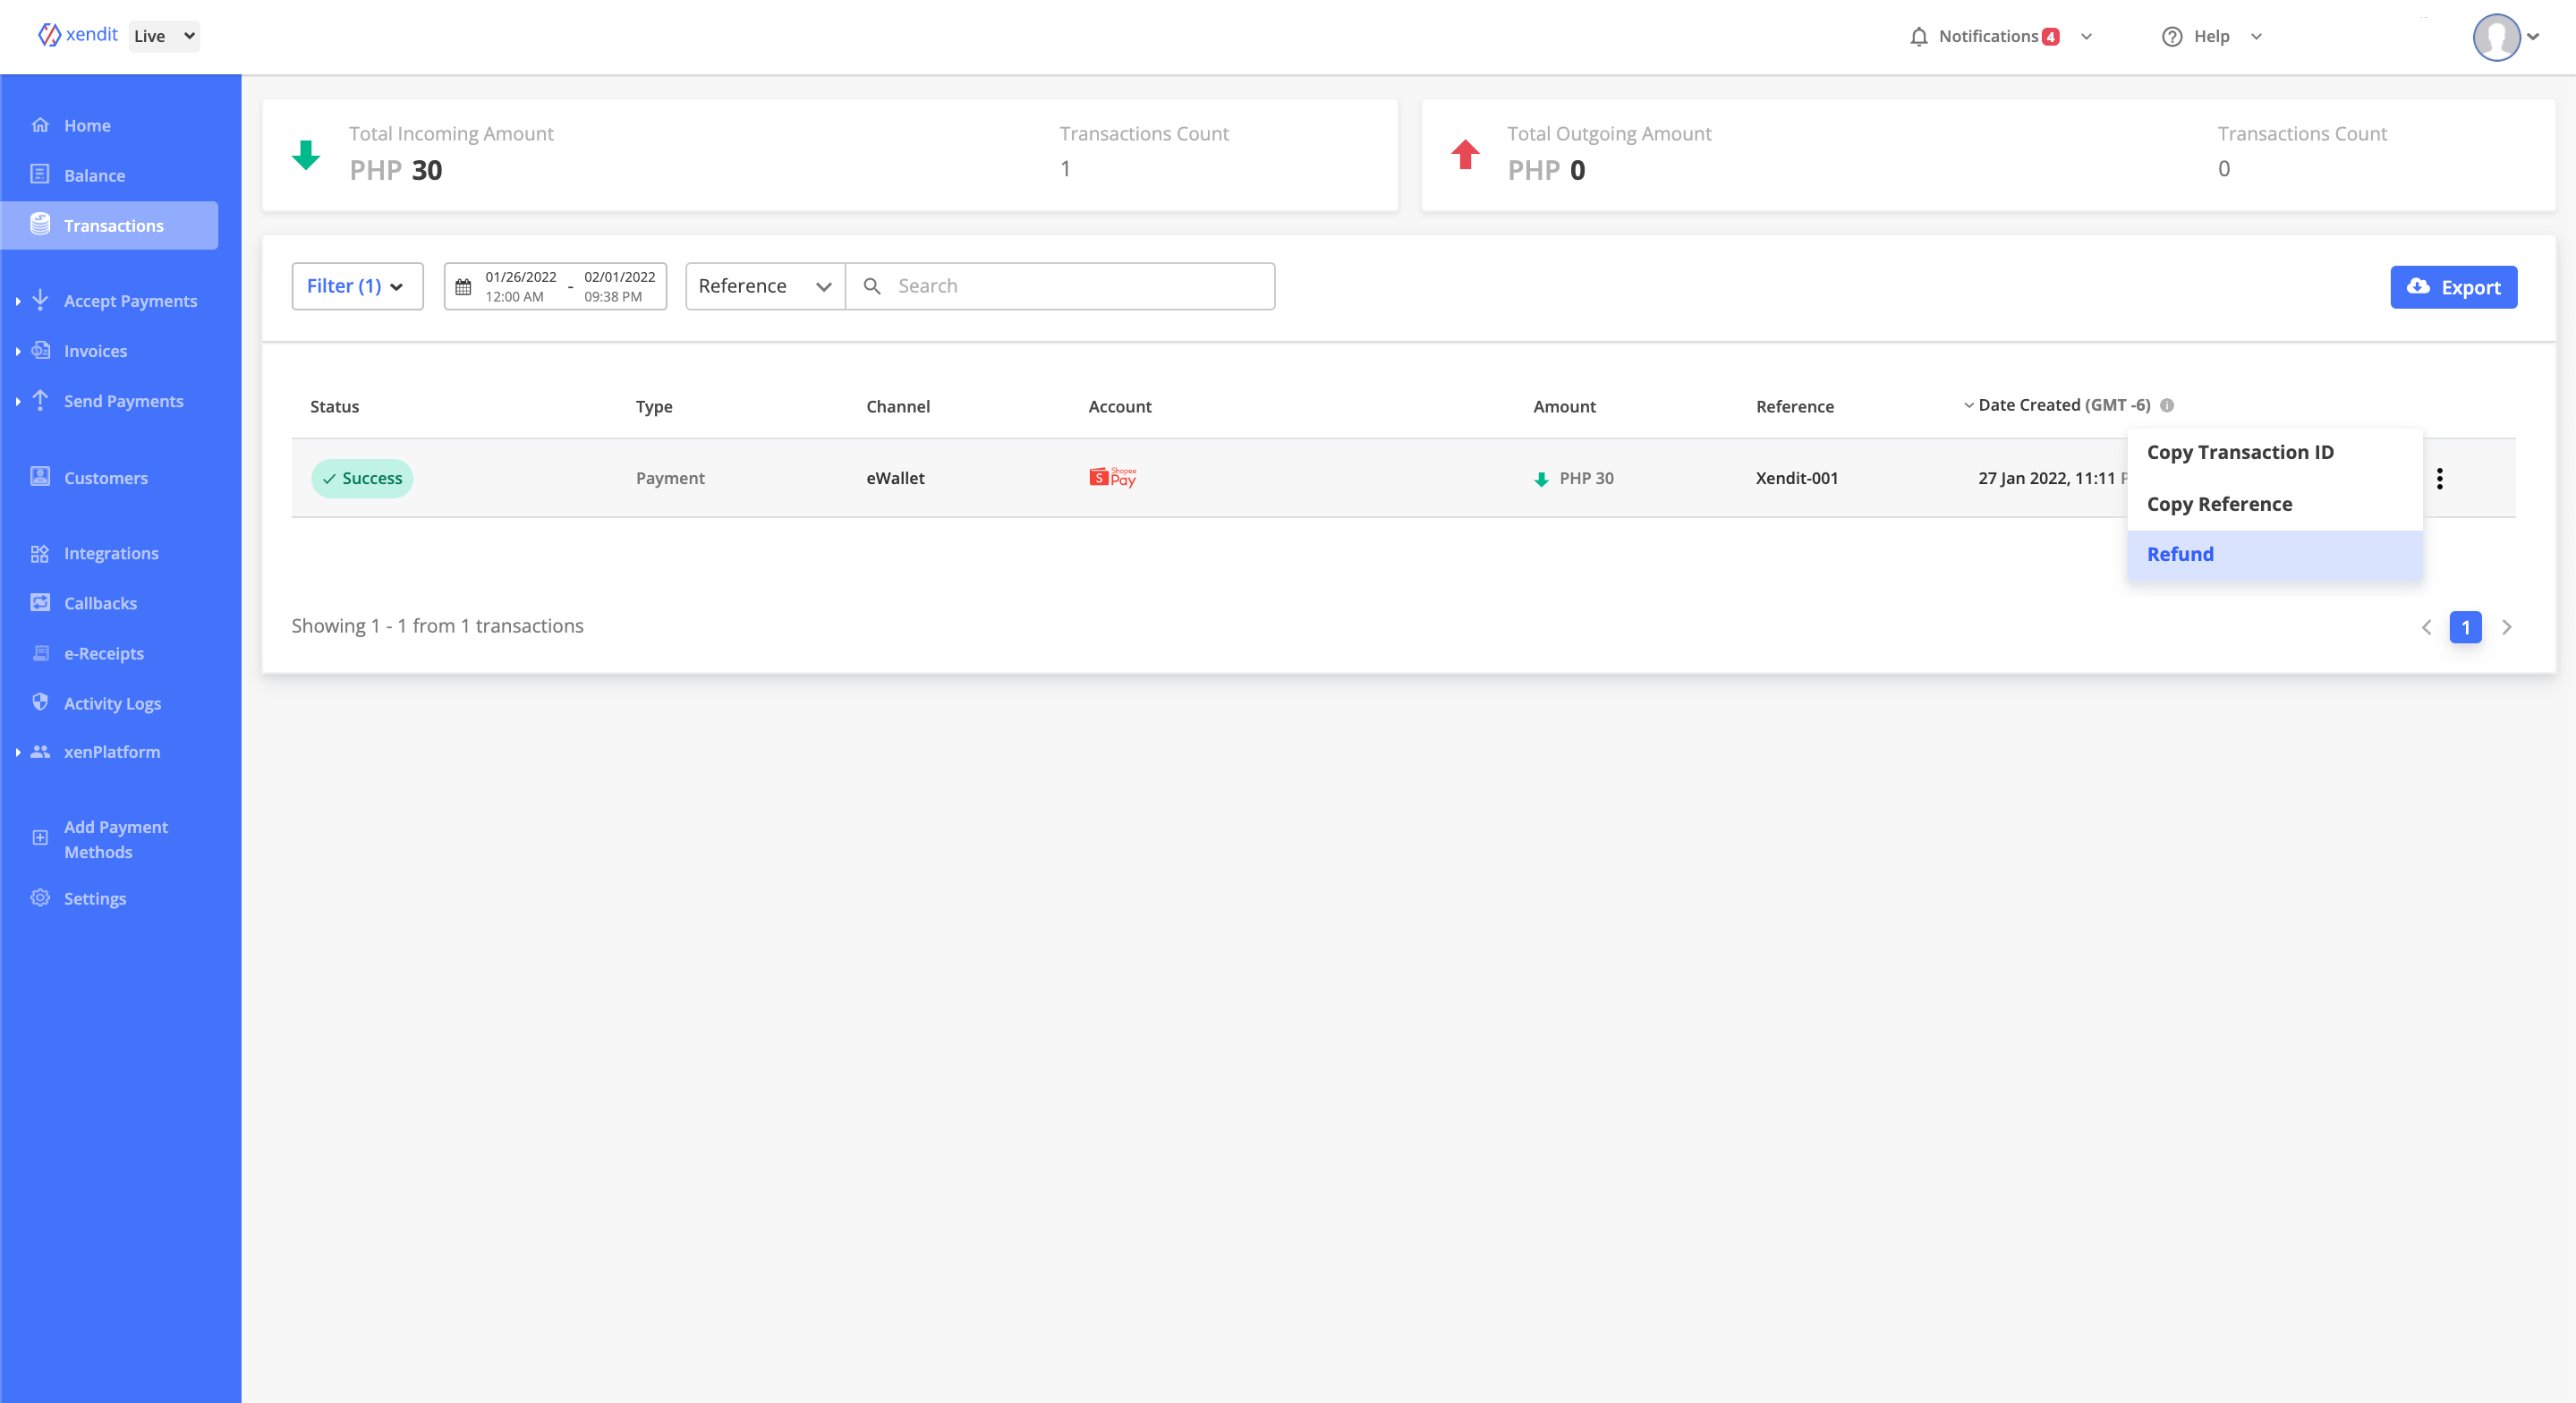The image size is (2576, 1403).
Task: Open e-Receipts via its icon
Action: coord(40,653)
